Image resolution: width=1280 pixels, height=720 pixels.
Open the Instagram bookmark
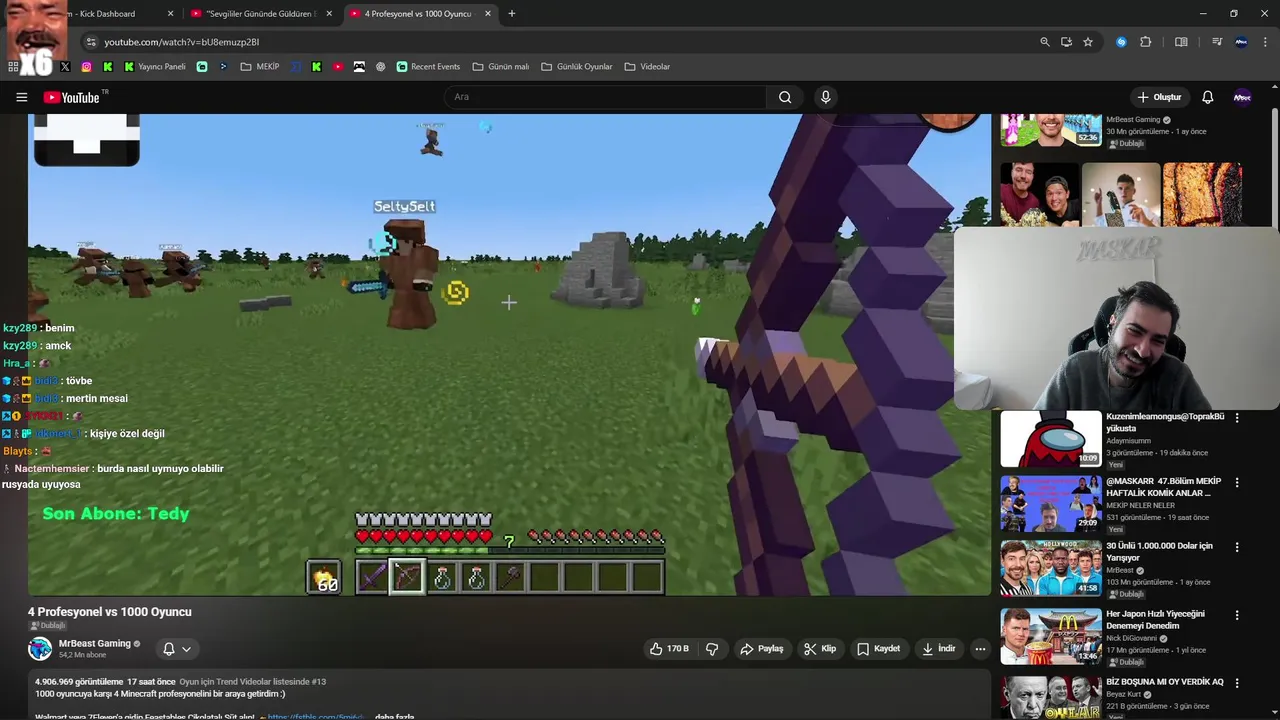pos(86,67)
